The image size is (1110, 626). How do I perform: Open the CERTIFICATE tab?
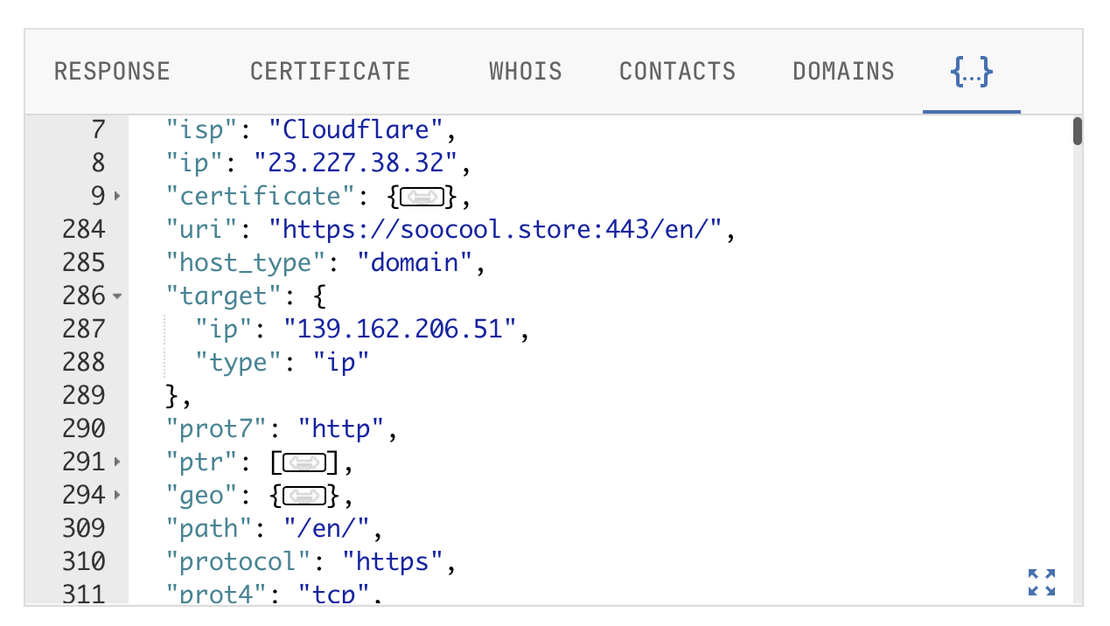[330, 72]
